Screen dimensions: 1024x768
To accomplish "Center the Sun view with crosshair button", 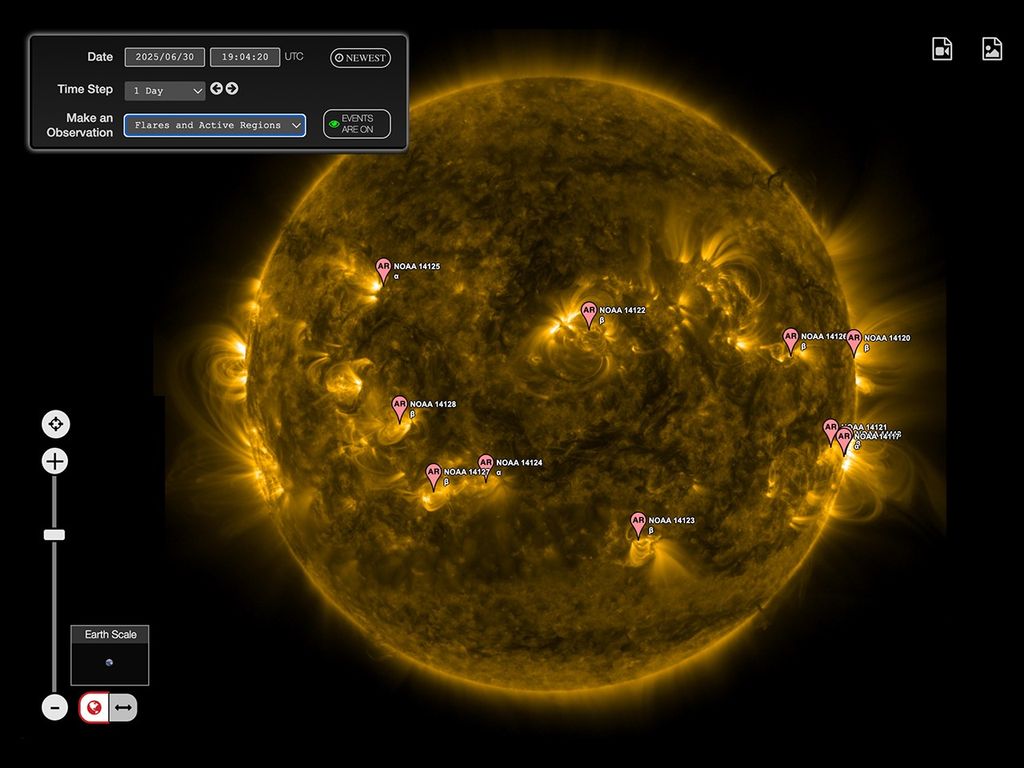I will click(56, 424).
